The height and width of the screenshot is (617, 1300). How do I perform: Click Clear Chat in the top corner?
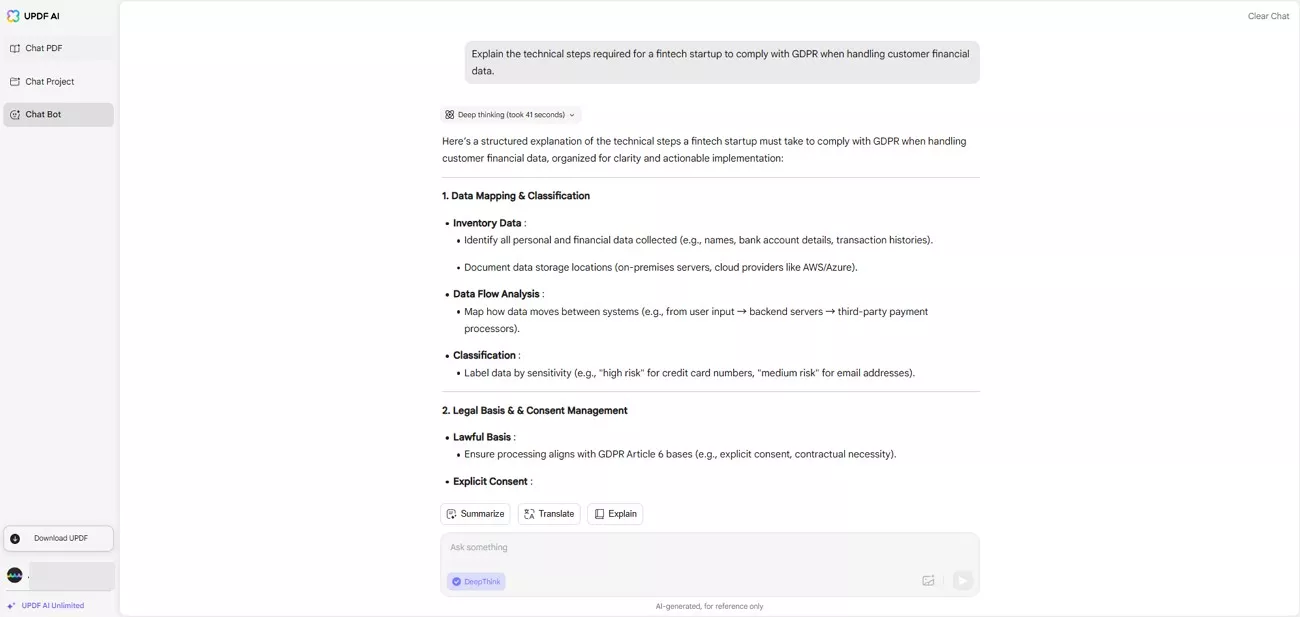(x=1268, y=16)
